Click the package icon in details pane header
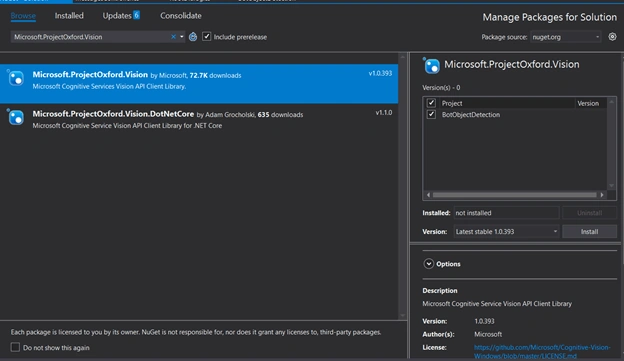This screenshot has width=624, height=361. (x=432, y=66)
